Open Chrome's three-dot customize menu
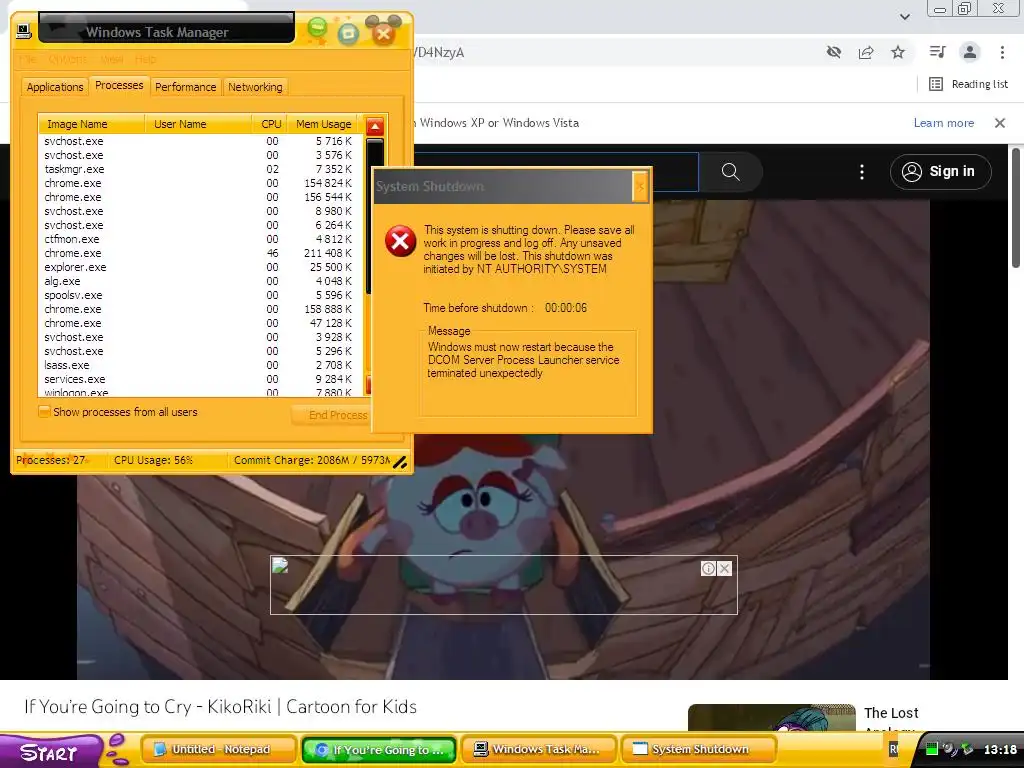This screenshot has height=768, width=1024. click(1002, 52)
